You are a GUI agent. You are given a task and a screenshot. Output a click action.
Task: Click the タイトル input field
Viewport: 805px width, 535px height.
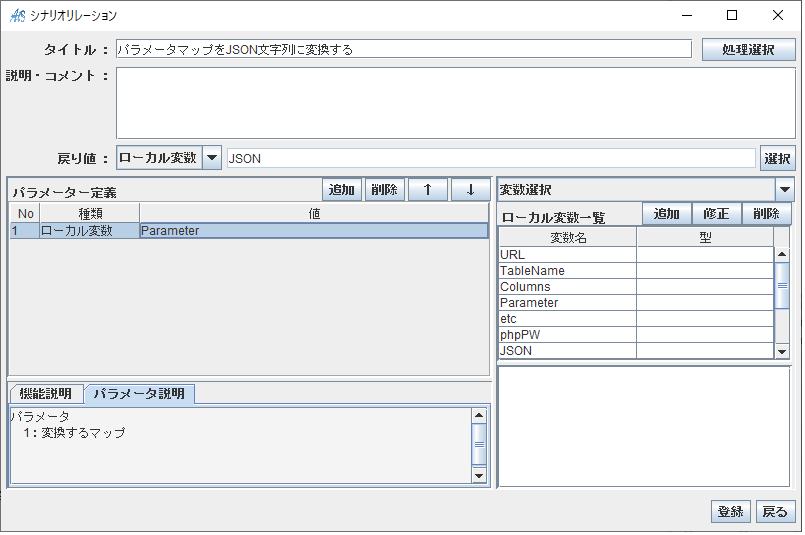404,49
